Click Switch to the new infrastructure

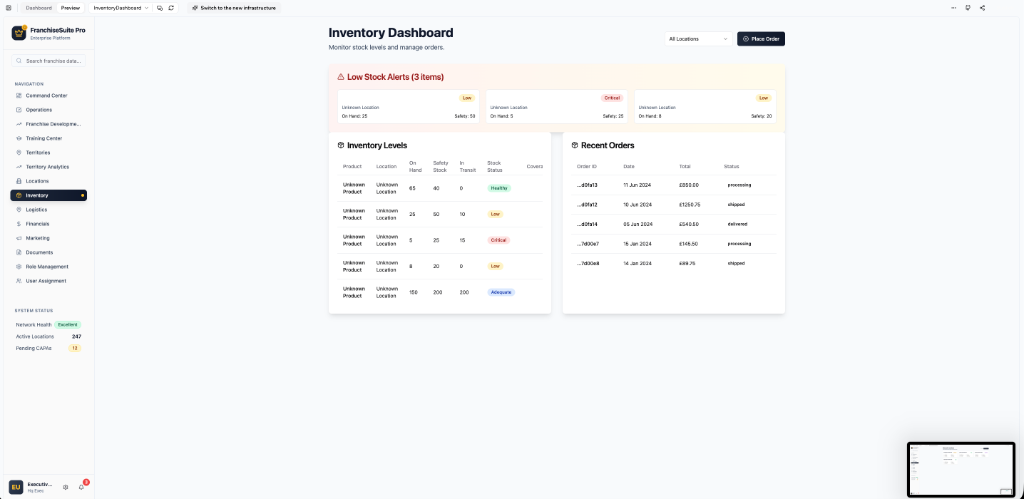[x=234, y=8]
